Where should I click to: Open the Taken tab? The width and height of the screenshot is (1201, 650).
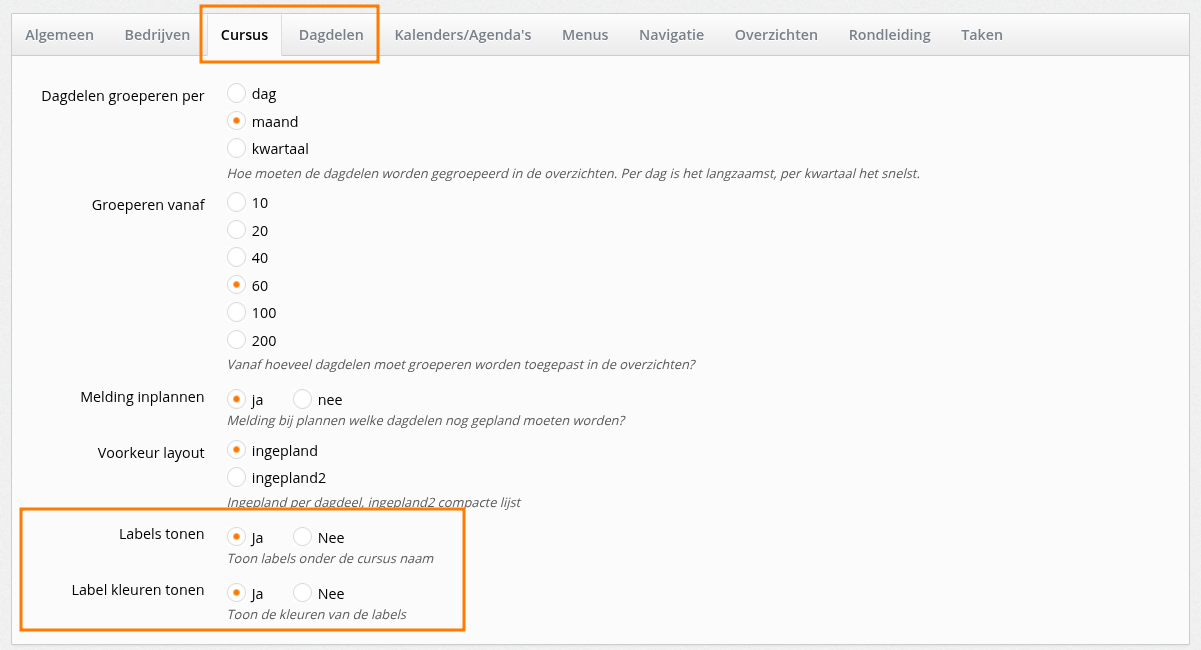click(982, 35)
